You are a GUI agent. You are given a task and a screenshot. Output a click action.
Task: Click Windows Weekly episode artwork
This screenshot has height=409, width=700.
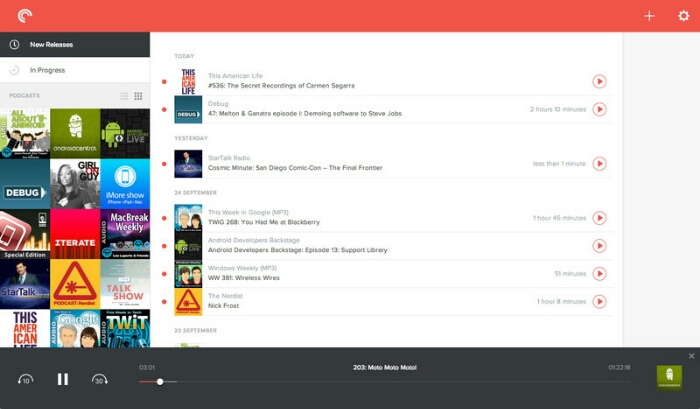point(188,273)
